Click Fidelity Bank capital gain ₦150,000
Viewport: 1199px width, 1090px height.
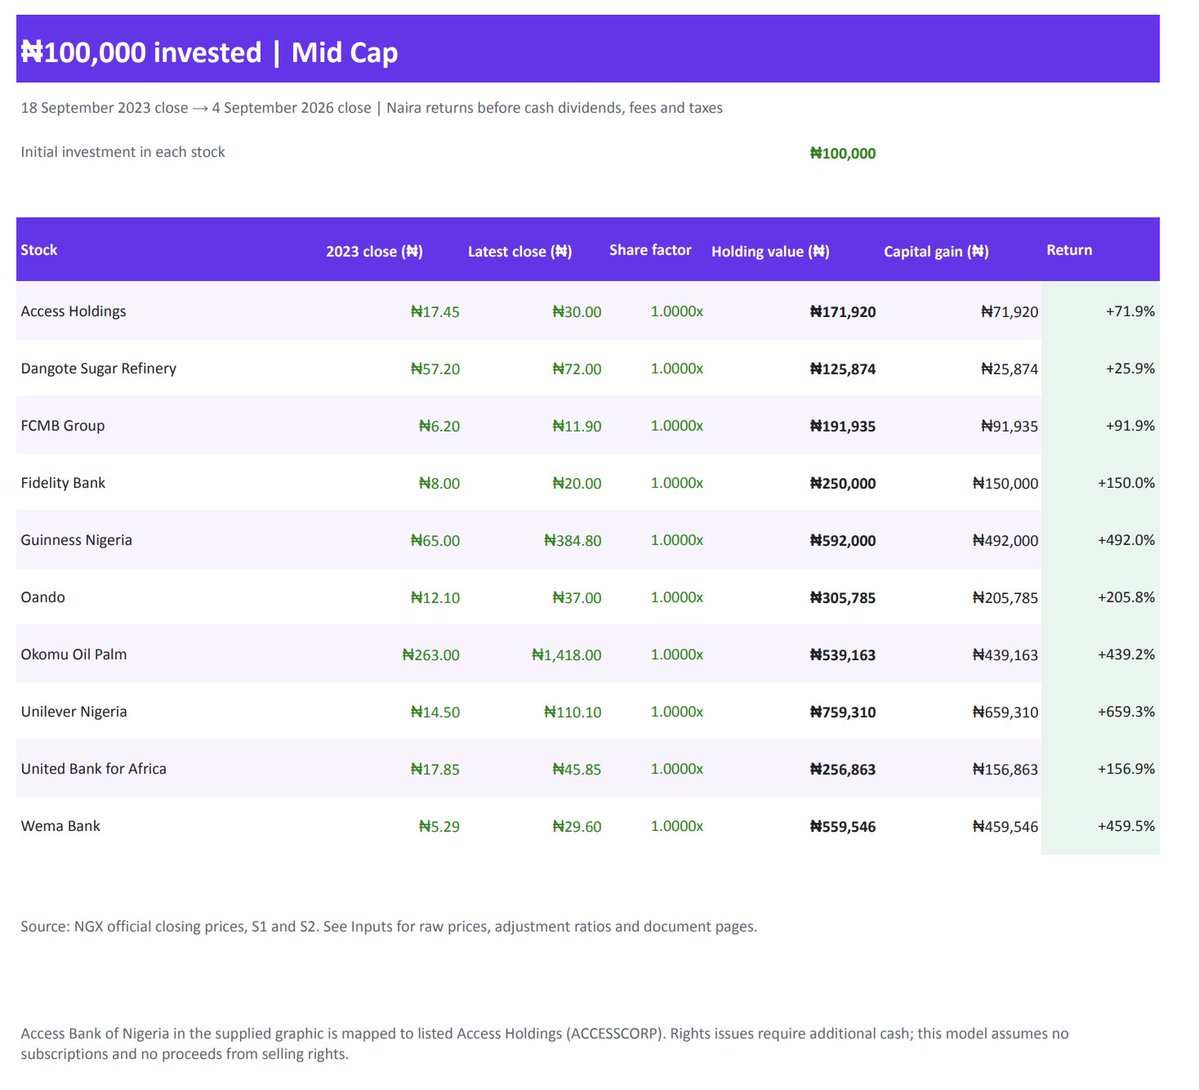point(1006,483)
